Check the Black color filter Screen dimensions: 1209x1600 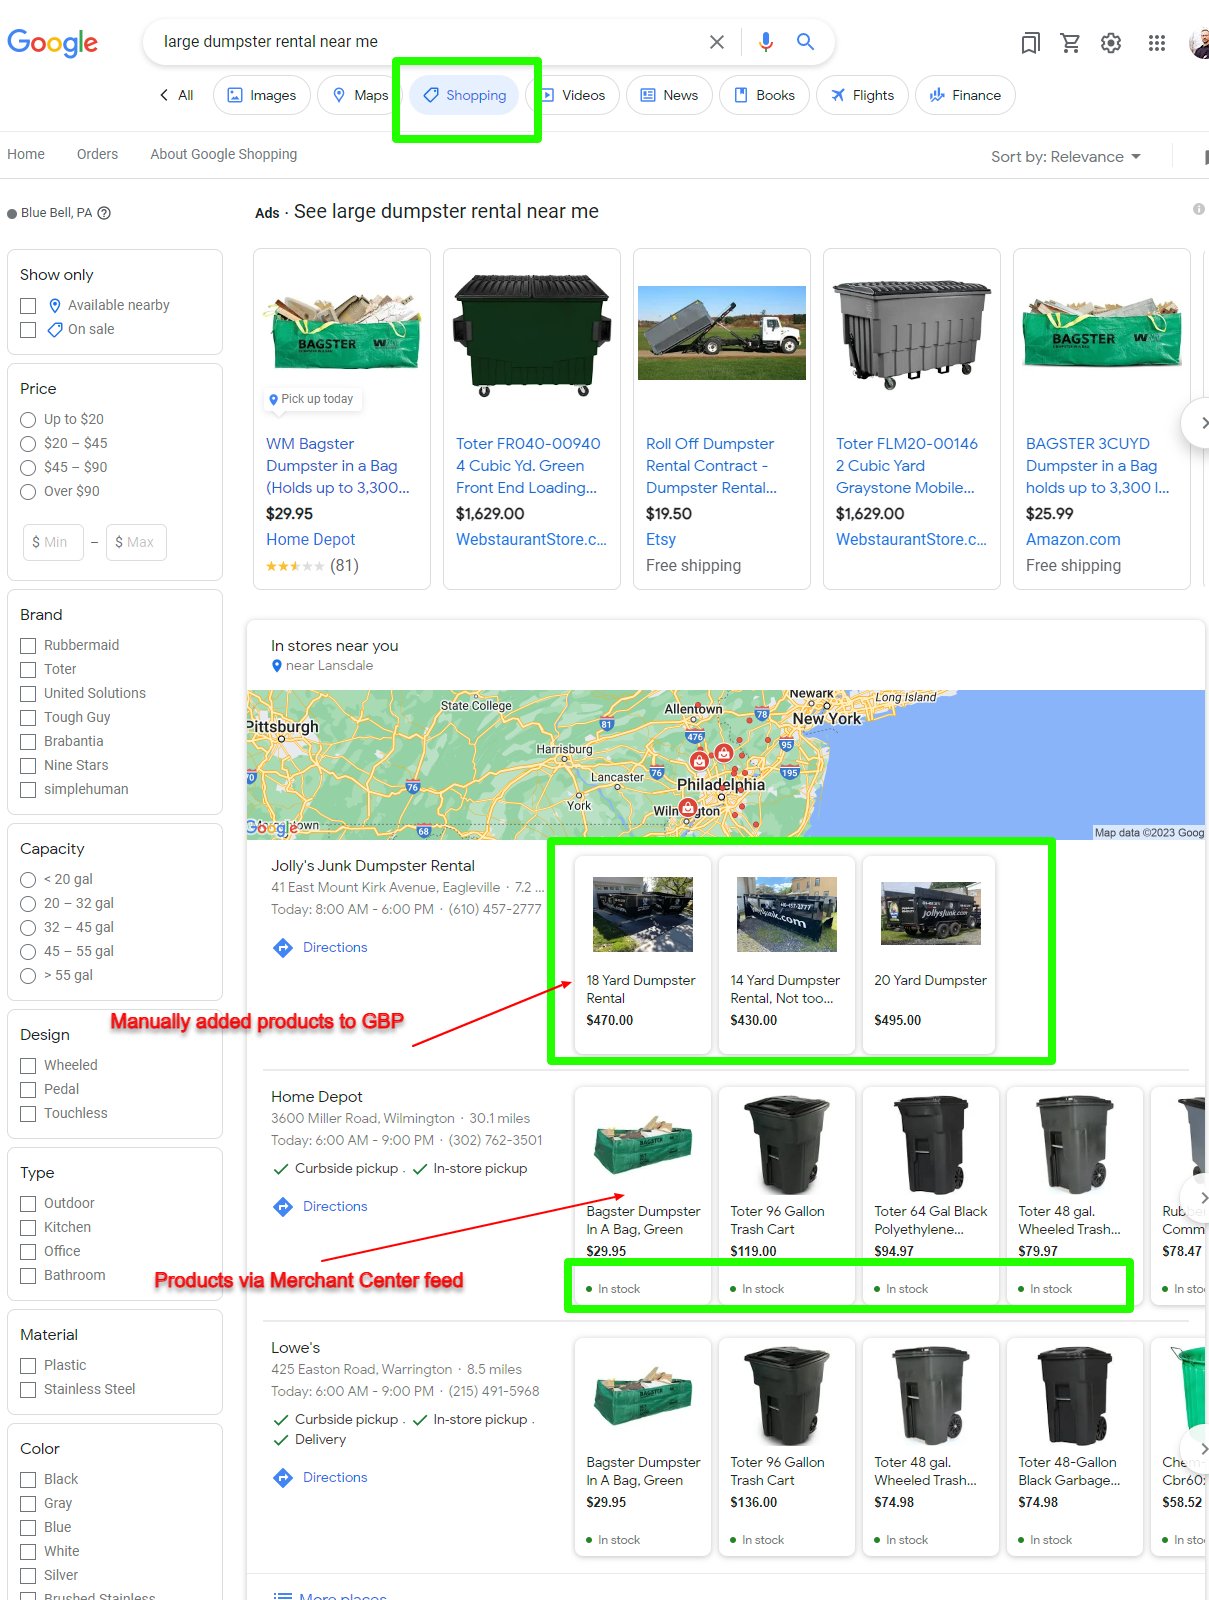pyautogui.click(x=28, y=1480)
